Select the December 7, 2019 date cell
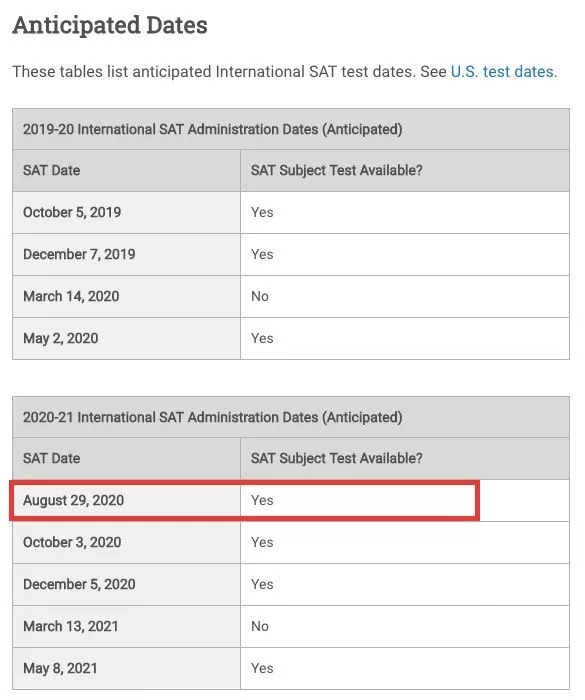 tap(126, 254)
